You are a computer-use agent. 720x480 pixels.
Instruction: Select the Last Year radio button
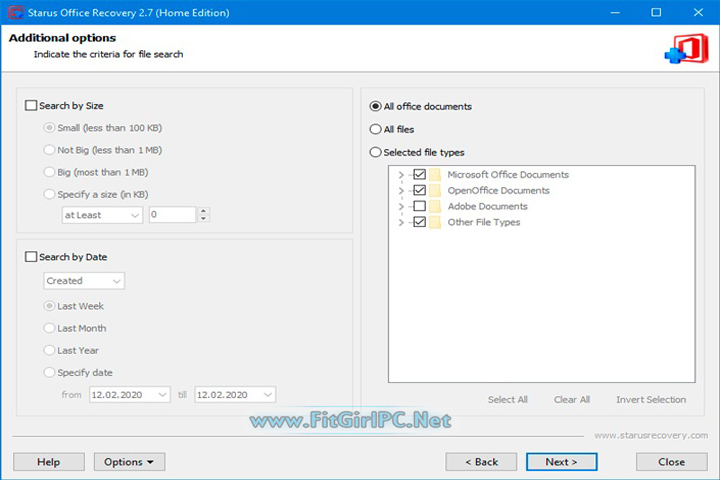(x=49, y=350)
